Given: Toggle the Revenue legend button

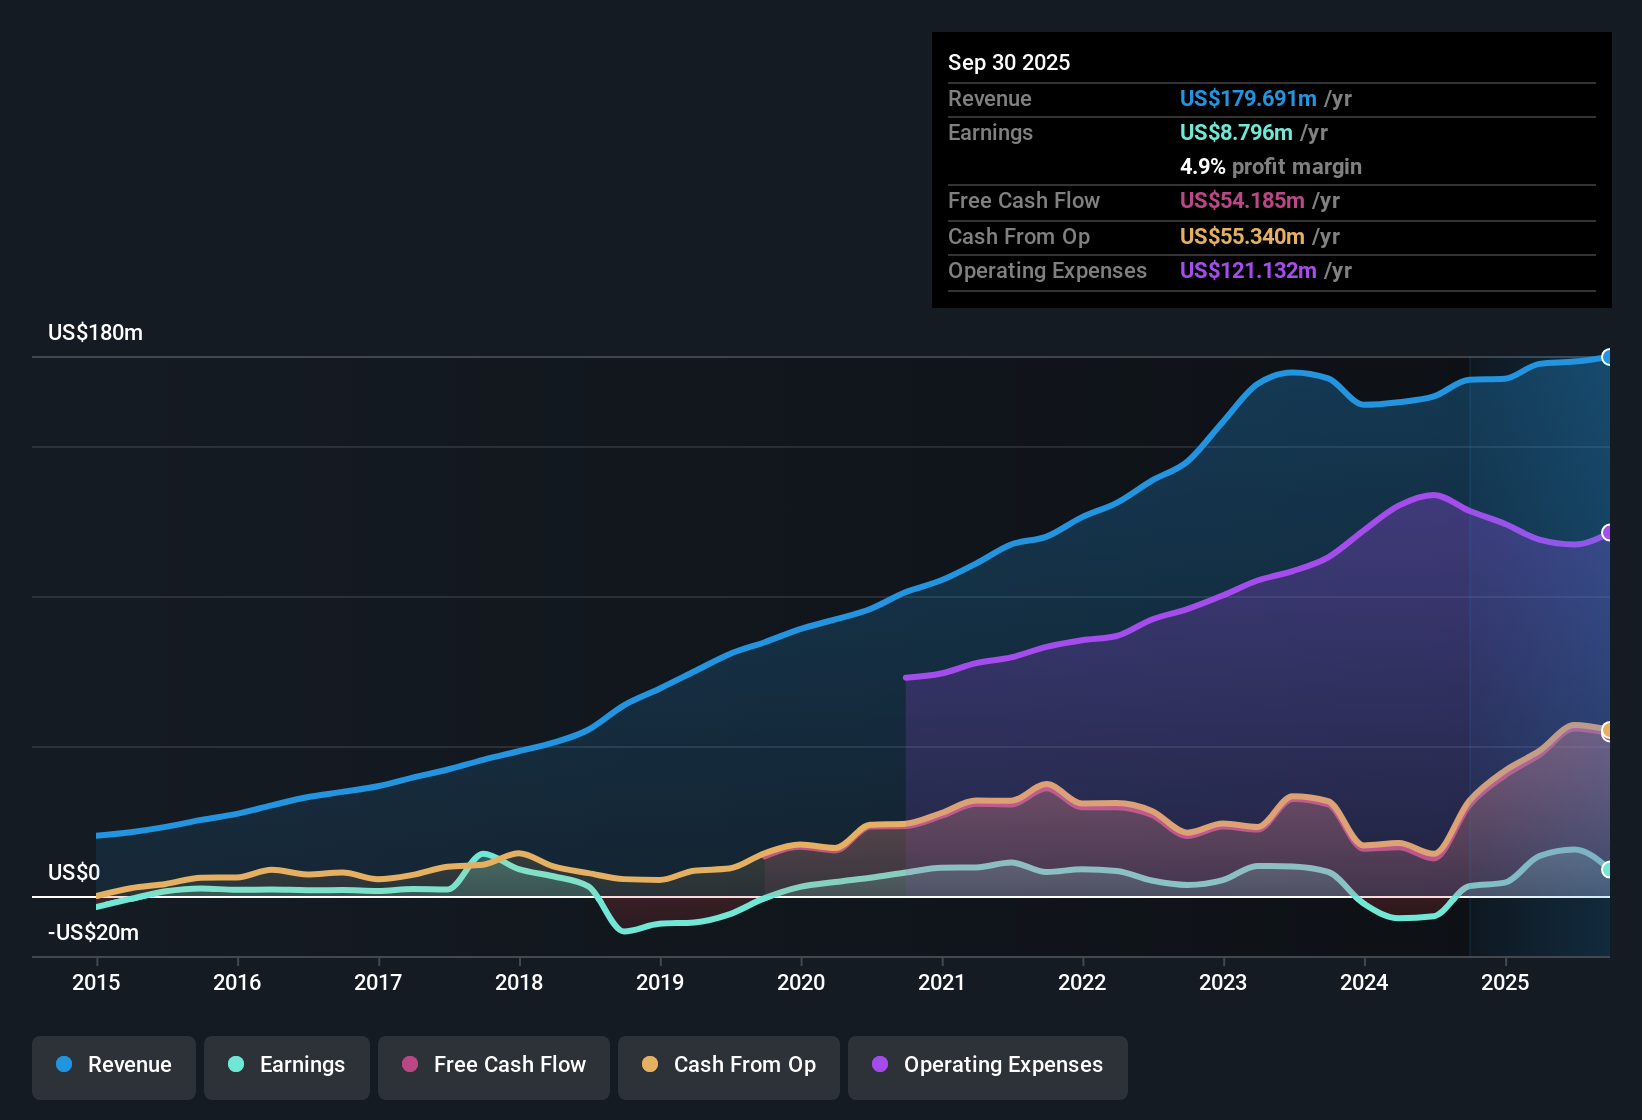Looking at the screenshot, I should pyautogui.click(x=114, y=1065).
